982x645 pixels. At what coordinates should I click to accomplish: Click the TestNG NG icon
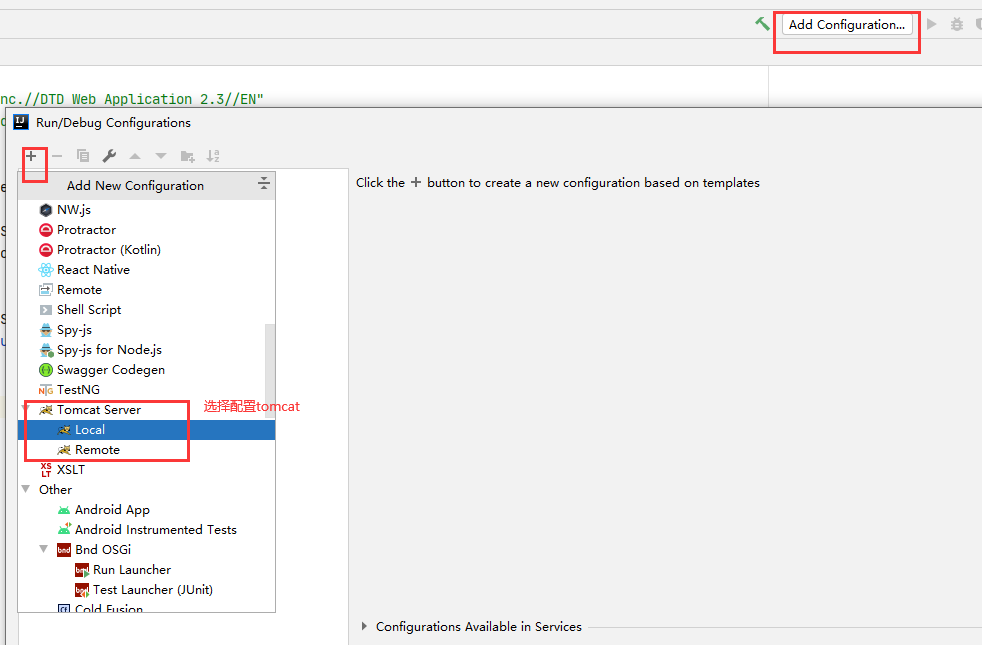point(46,390)
